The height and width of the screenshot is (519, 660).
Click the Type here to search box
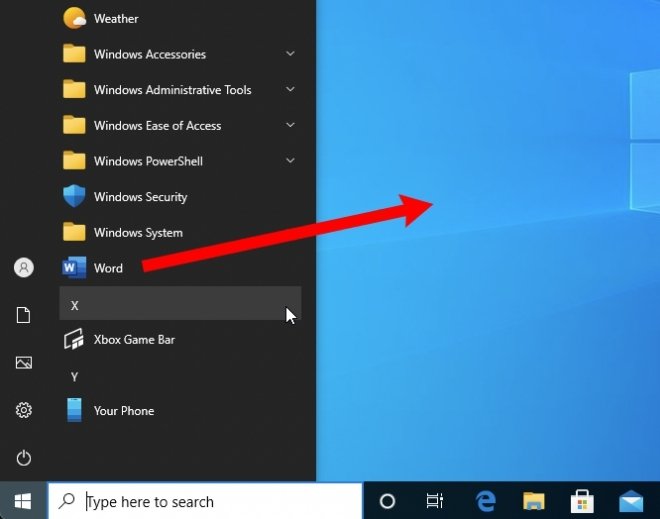(x=205, y=501)
